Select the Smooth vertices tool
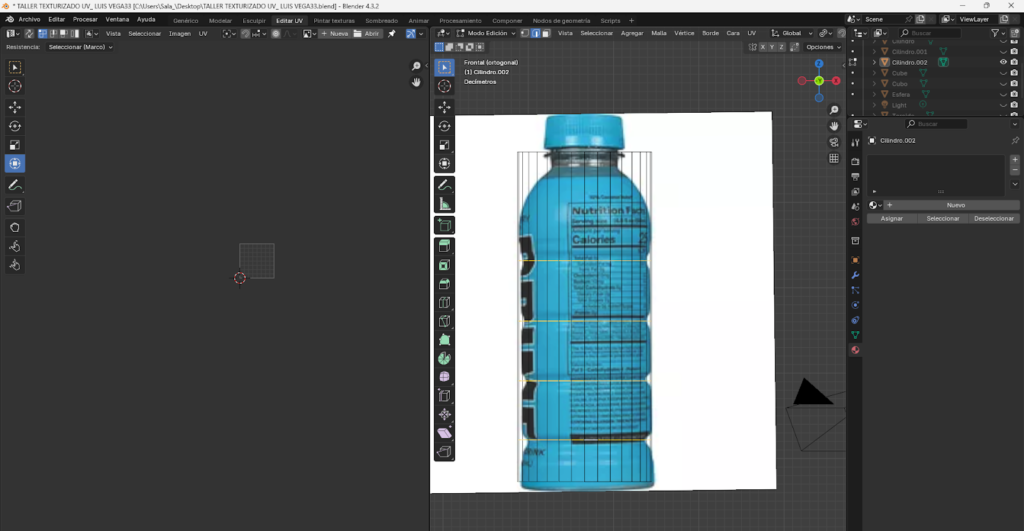The image size is (1024, 531). [444, 377]
